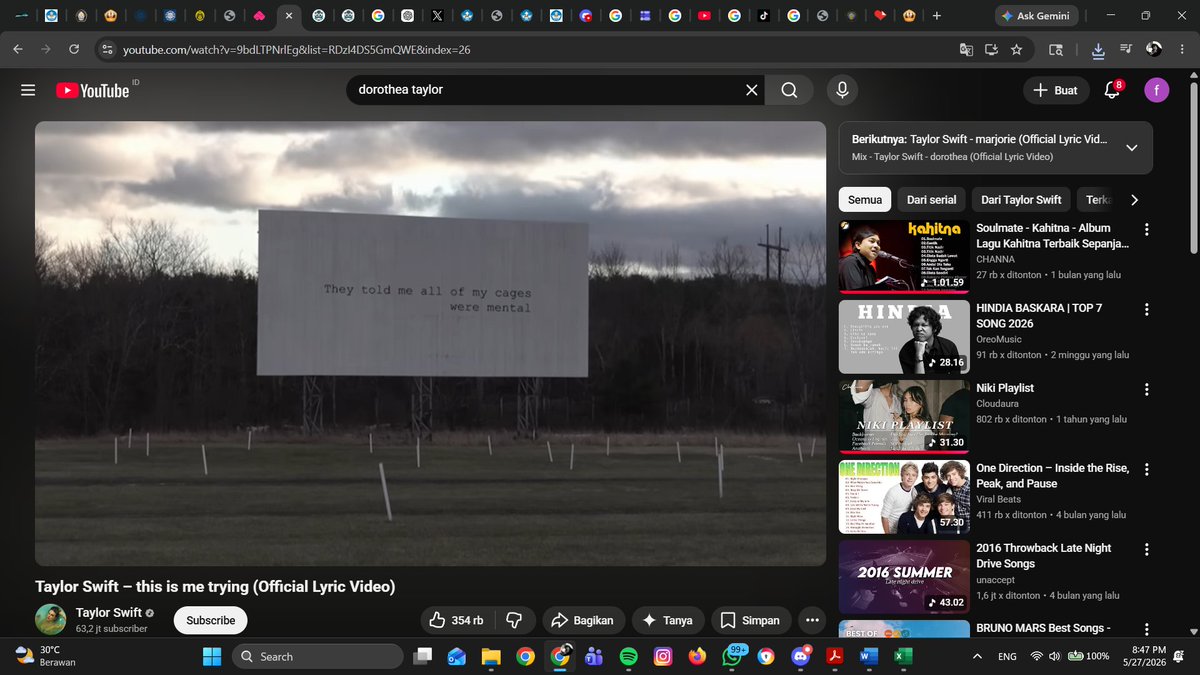The width and height of the screenshot is (1200, 675).
Task: Open options for Soulmate Kahitna video
Action: click(x=1147, y=229)
